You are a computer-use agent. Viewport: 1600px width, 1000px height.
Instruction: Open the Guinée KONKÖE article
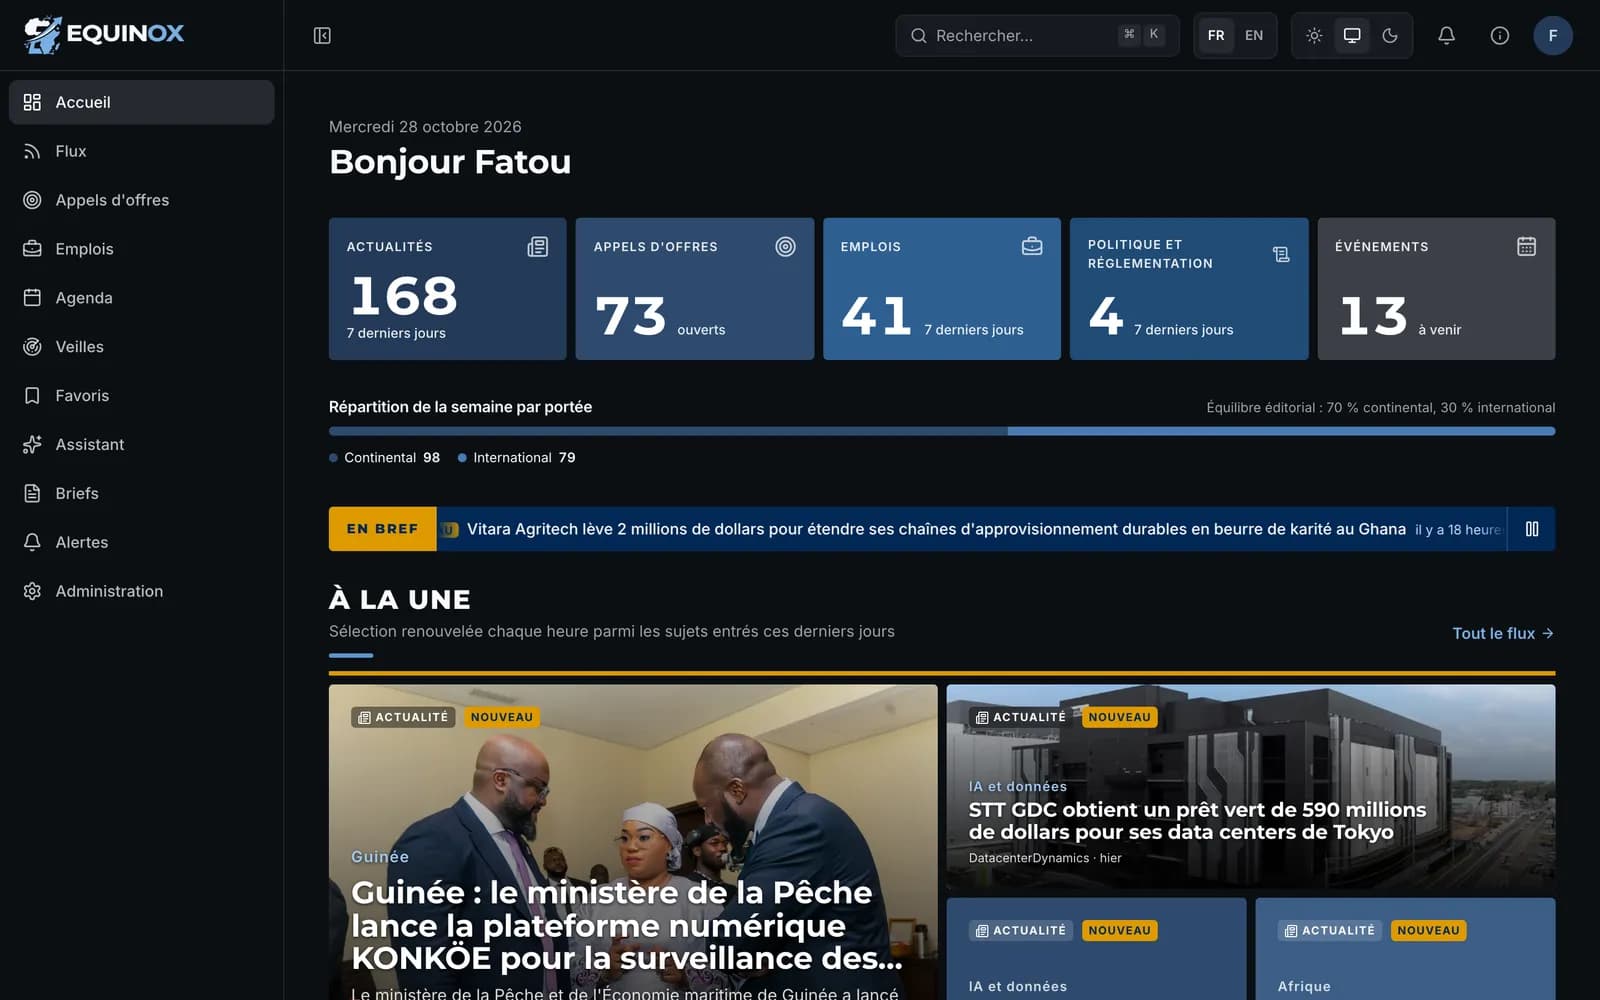(633, 842)
